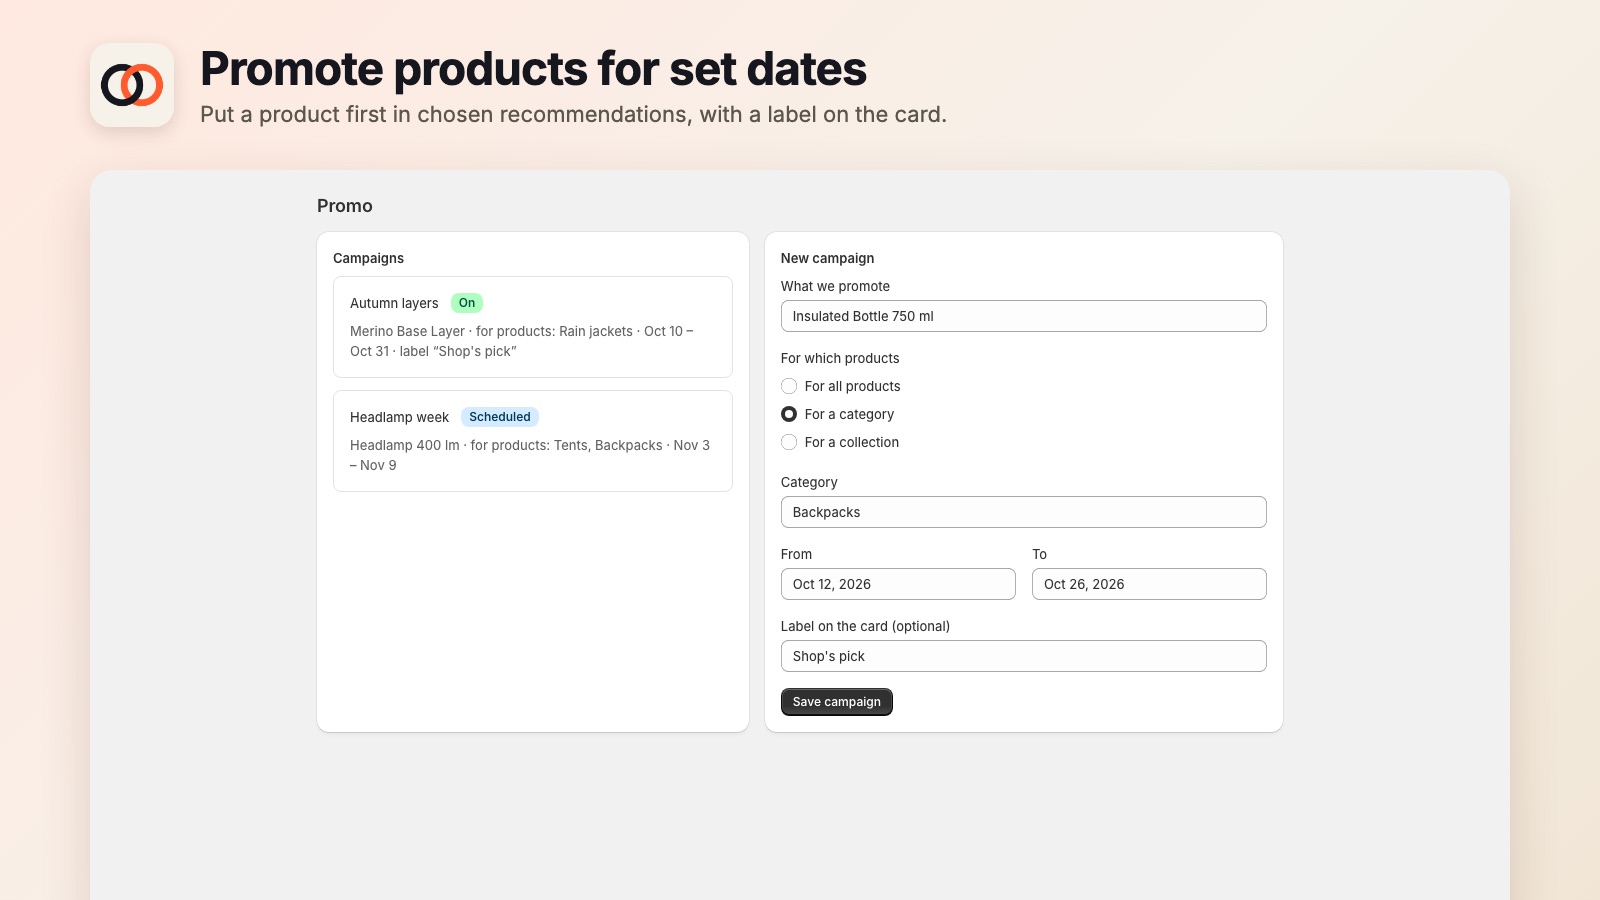Choose the For a collection radio option
1600x900 pixels.
tap(789, 442)
